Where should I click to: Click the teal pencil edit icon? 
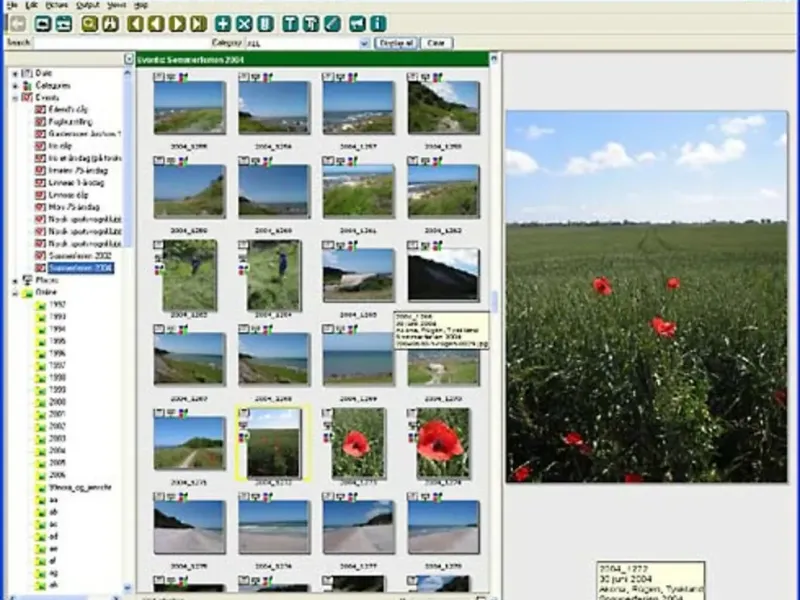332,23
